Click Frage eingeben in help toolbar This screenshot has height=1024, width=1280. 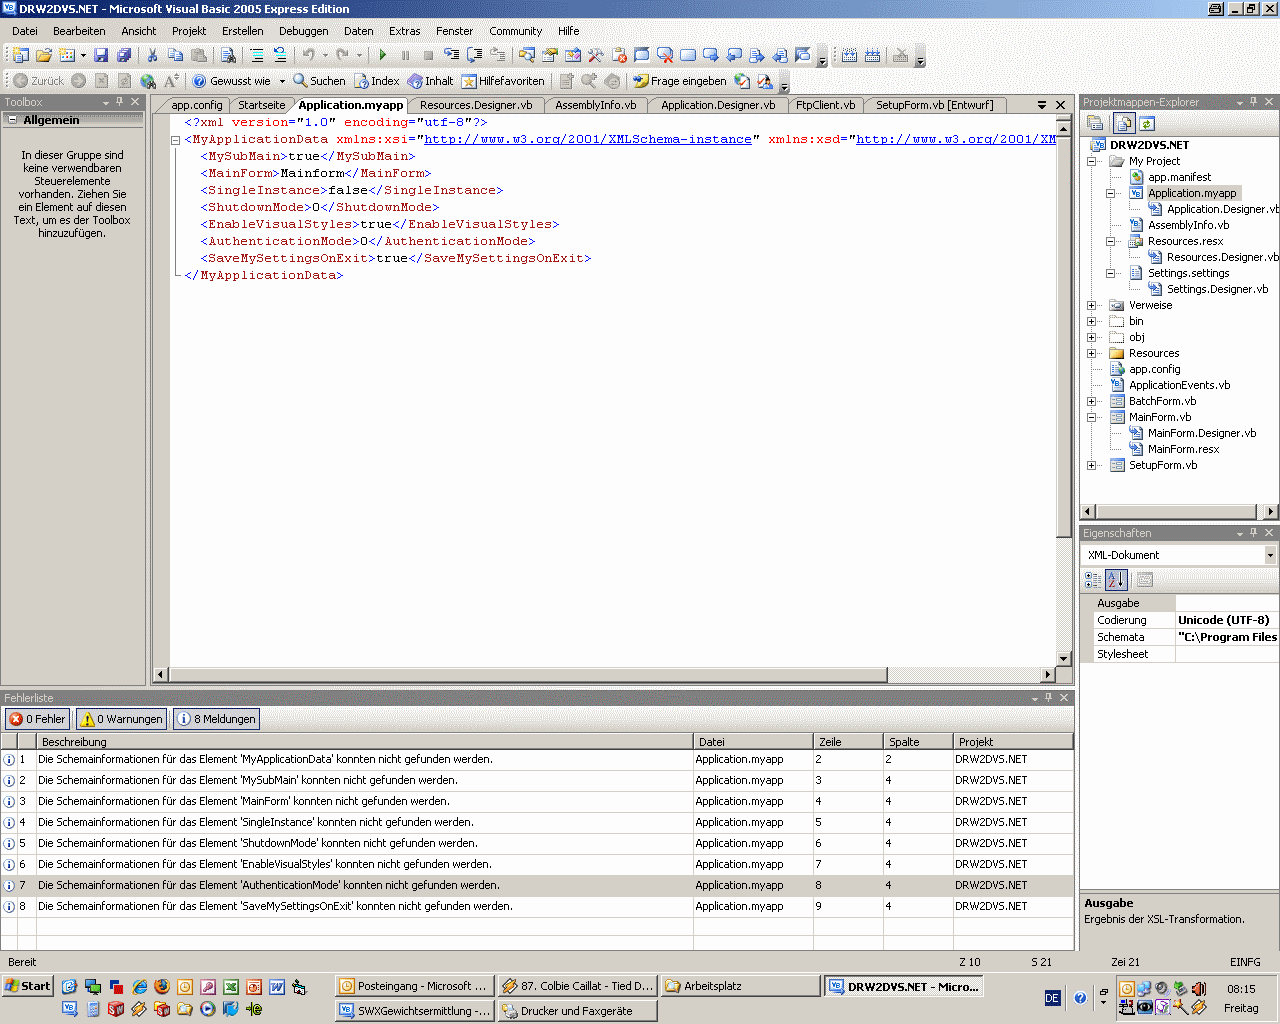680,81
